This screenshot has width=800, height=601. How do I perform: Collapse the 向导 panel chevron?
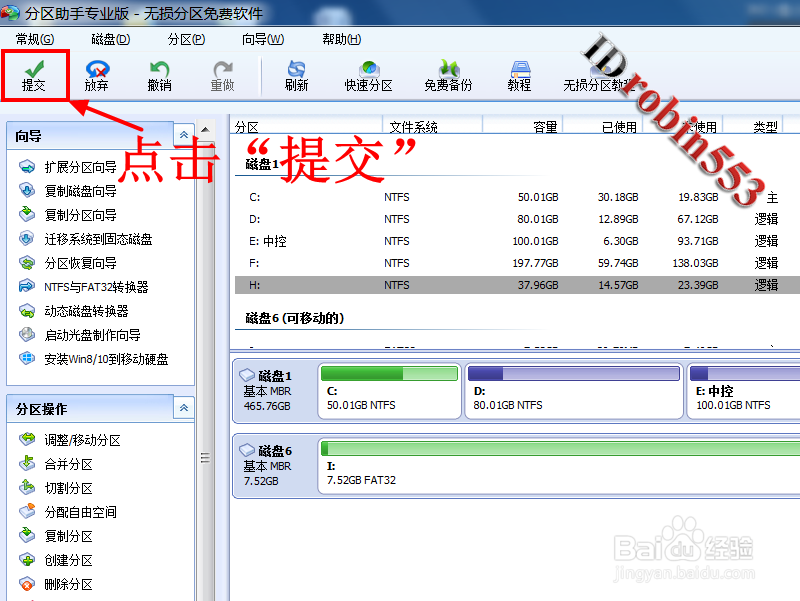pos(184,135)
